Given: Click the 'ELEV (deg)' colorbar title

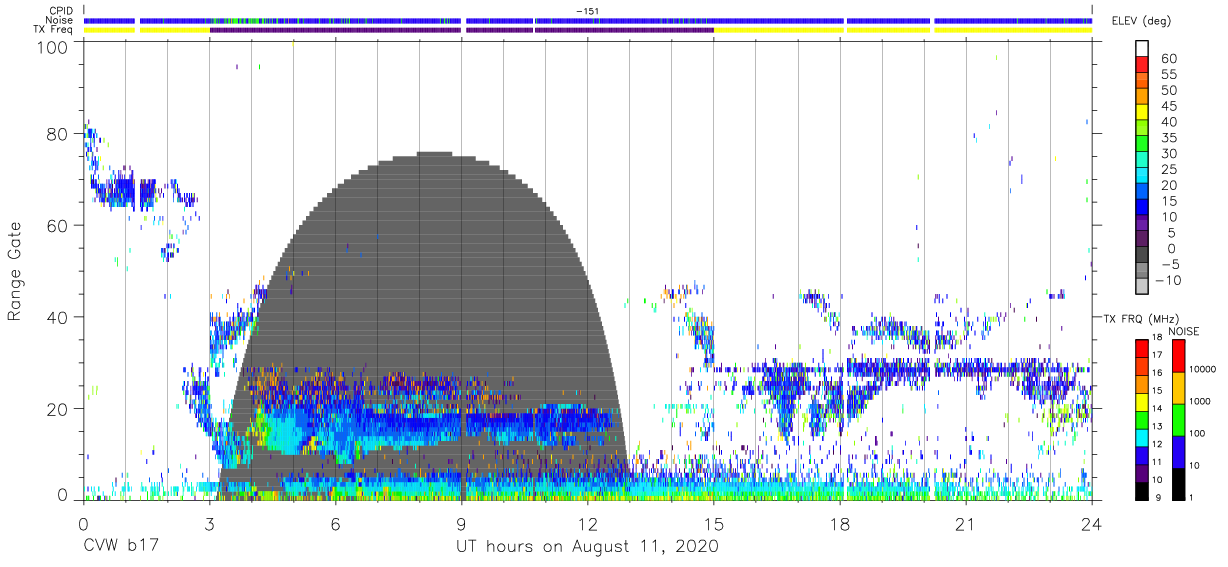Looking at the screenshot, I should [x=1142, y=21].
